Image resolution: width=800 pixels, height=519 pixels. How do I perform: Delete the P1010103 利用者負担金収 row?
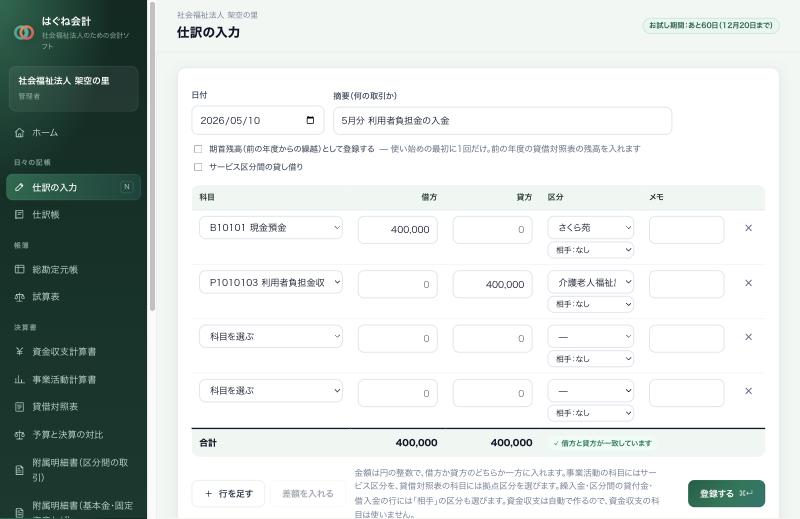[x=748, y=283]
